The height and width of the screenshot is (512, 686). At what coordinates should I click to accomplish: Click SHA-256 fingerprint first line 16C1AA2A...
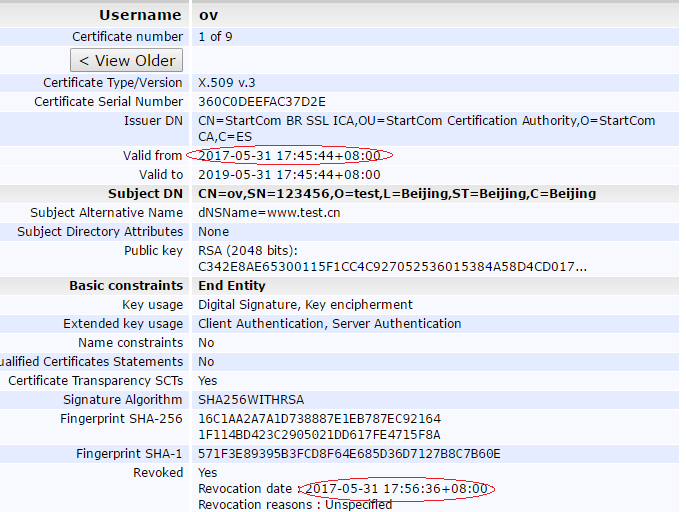319,419
